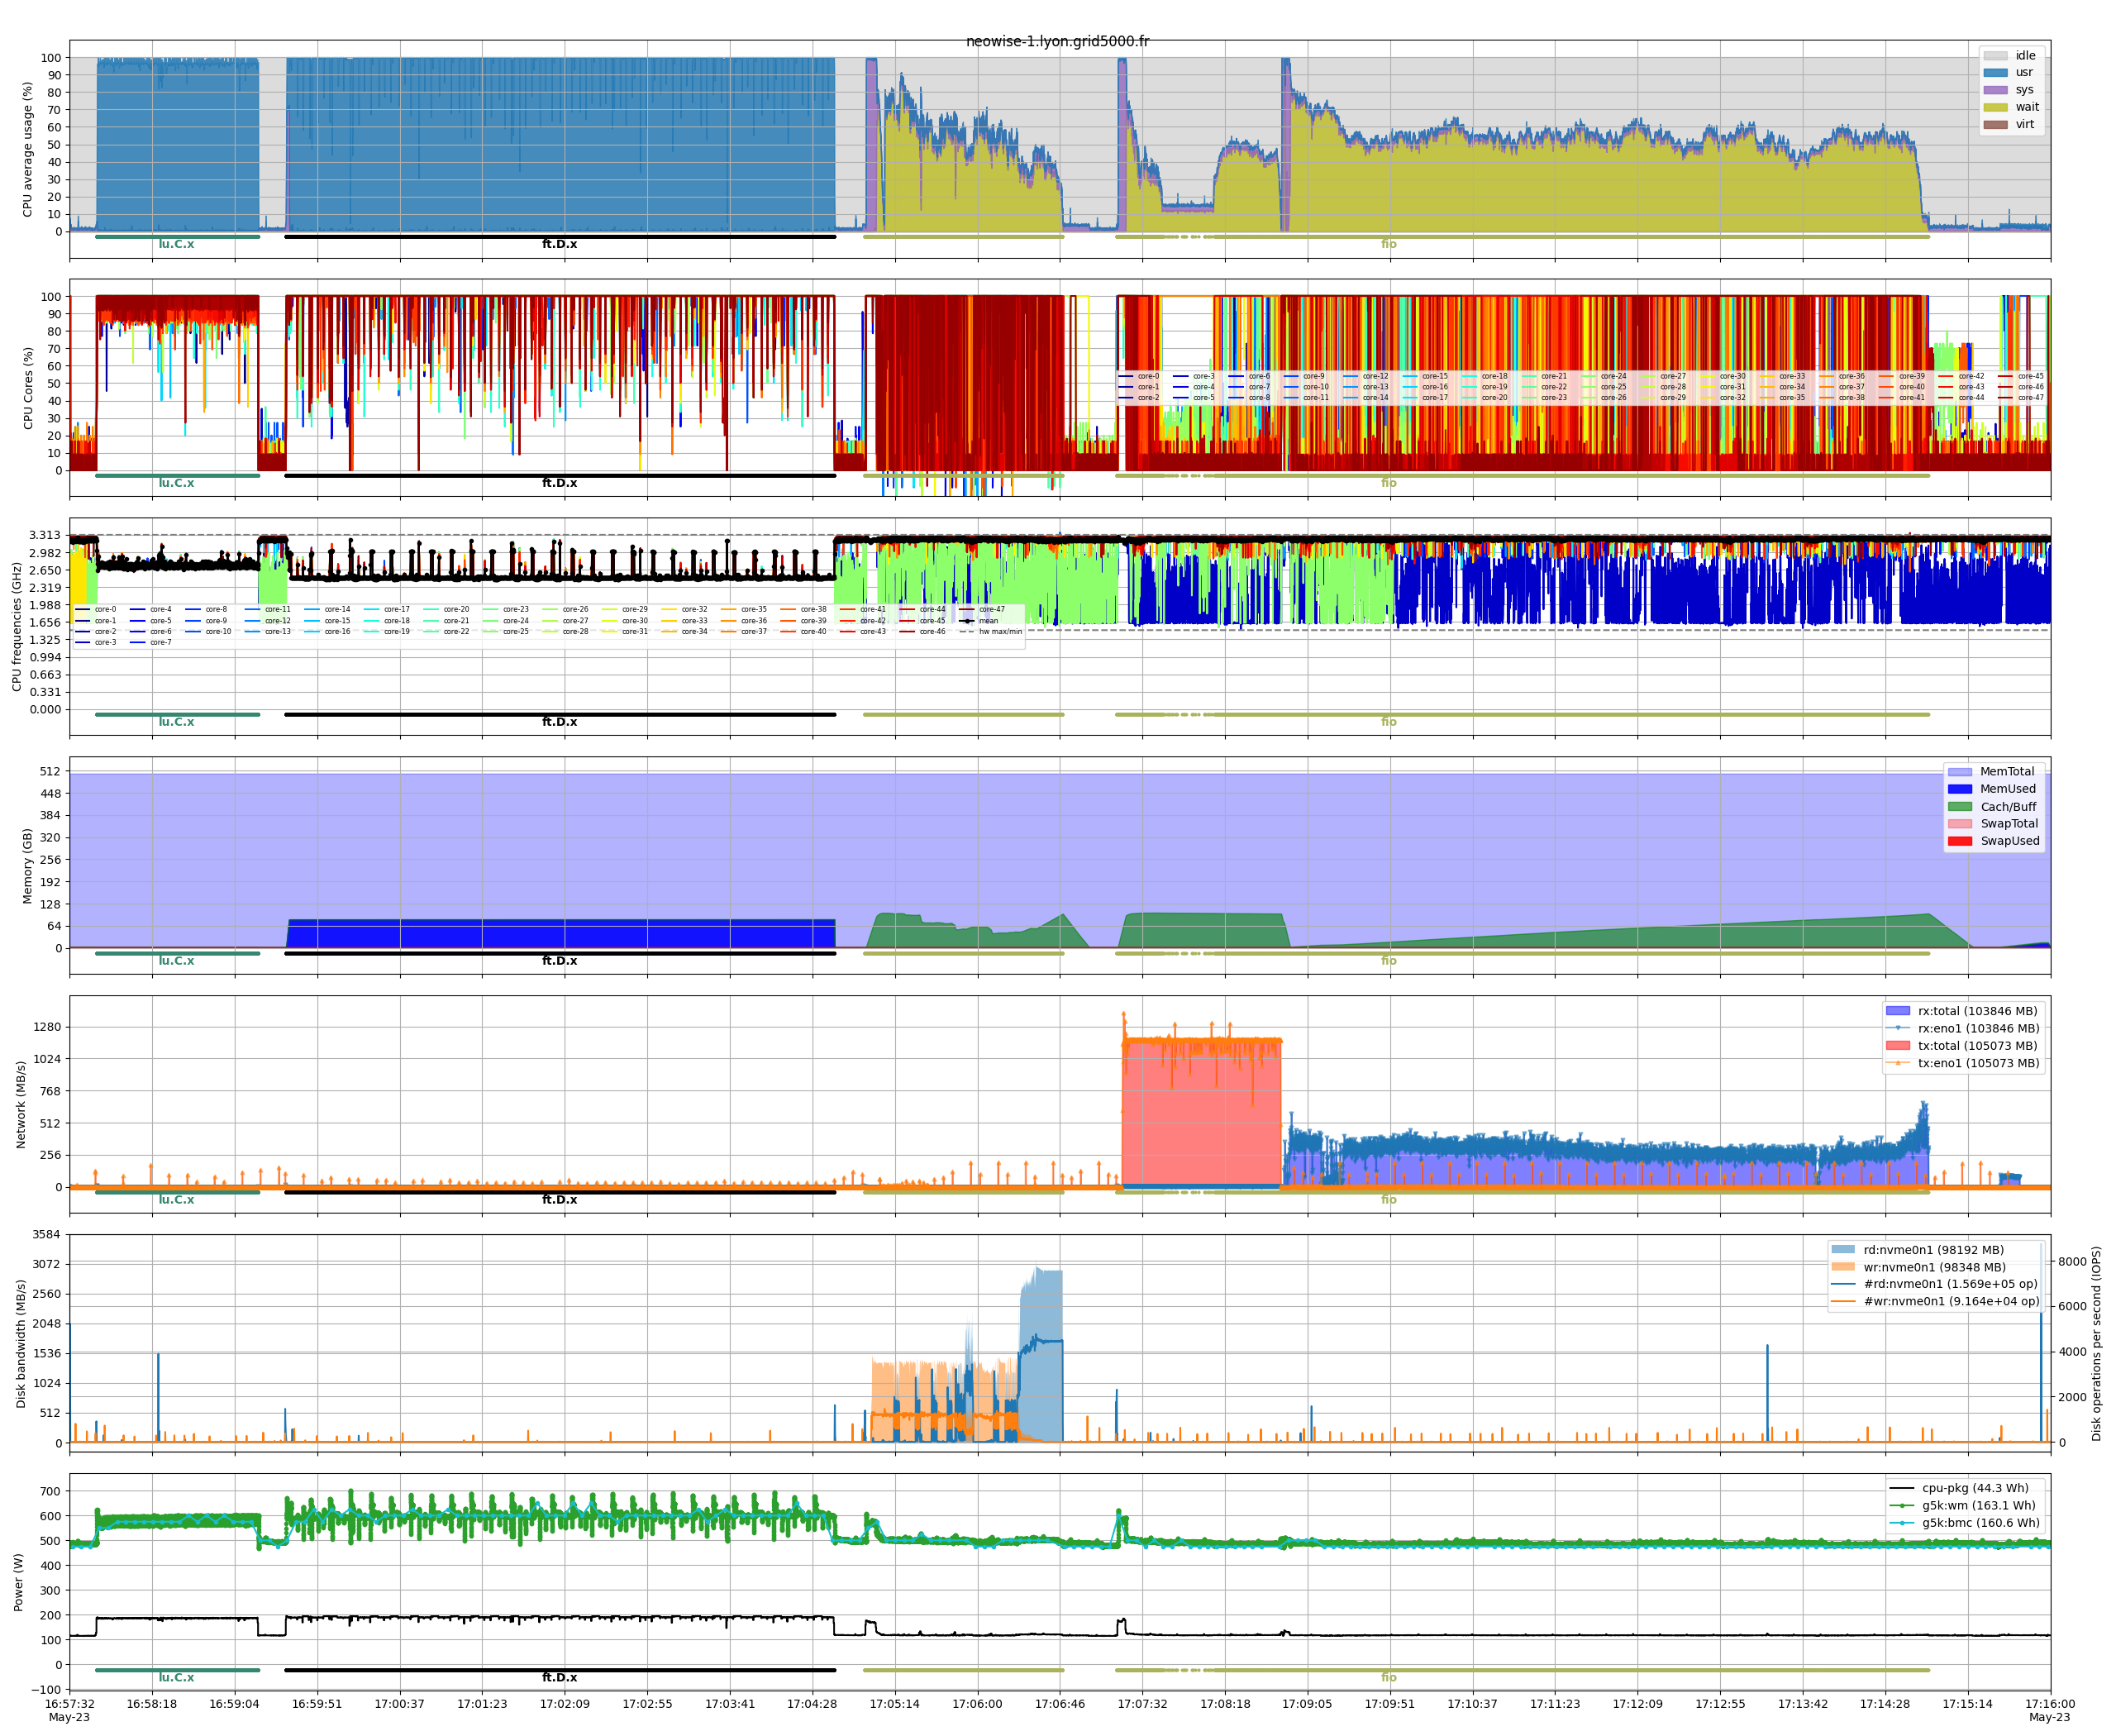Click the chart title neowise-1.lyon.grid5000.fr

click(1057, 41)
